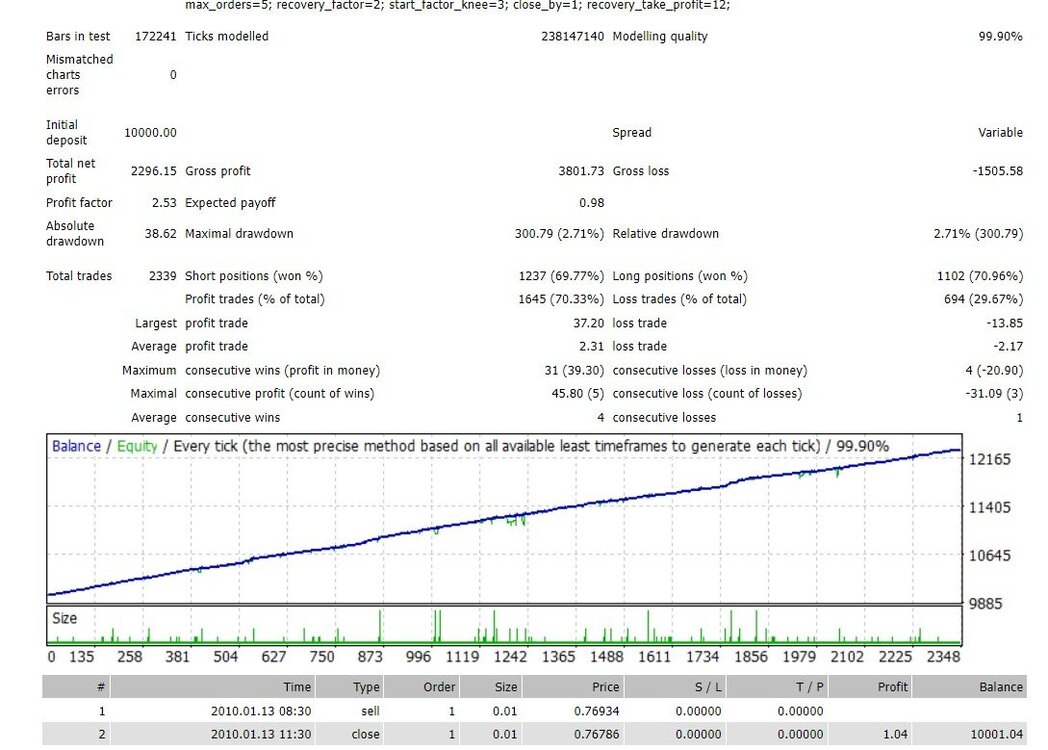Select Modelling quality value 99.90%
Image resolution: width=1048 pixels, height=750 pixels.
tap(1000, 36)
